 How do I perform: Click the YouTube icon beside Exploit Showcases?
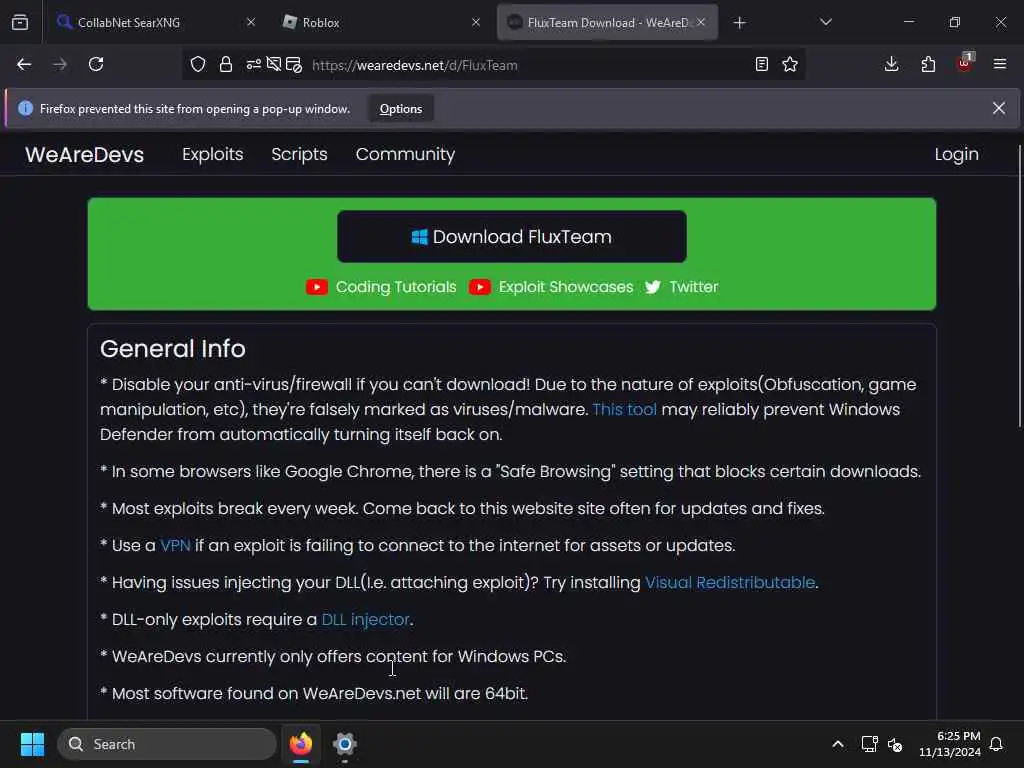(479, 287)
